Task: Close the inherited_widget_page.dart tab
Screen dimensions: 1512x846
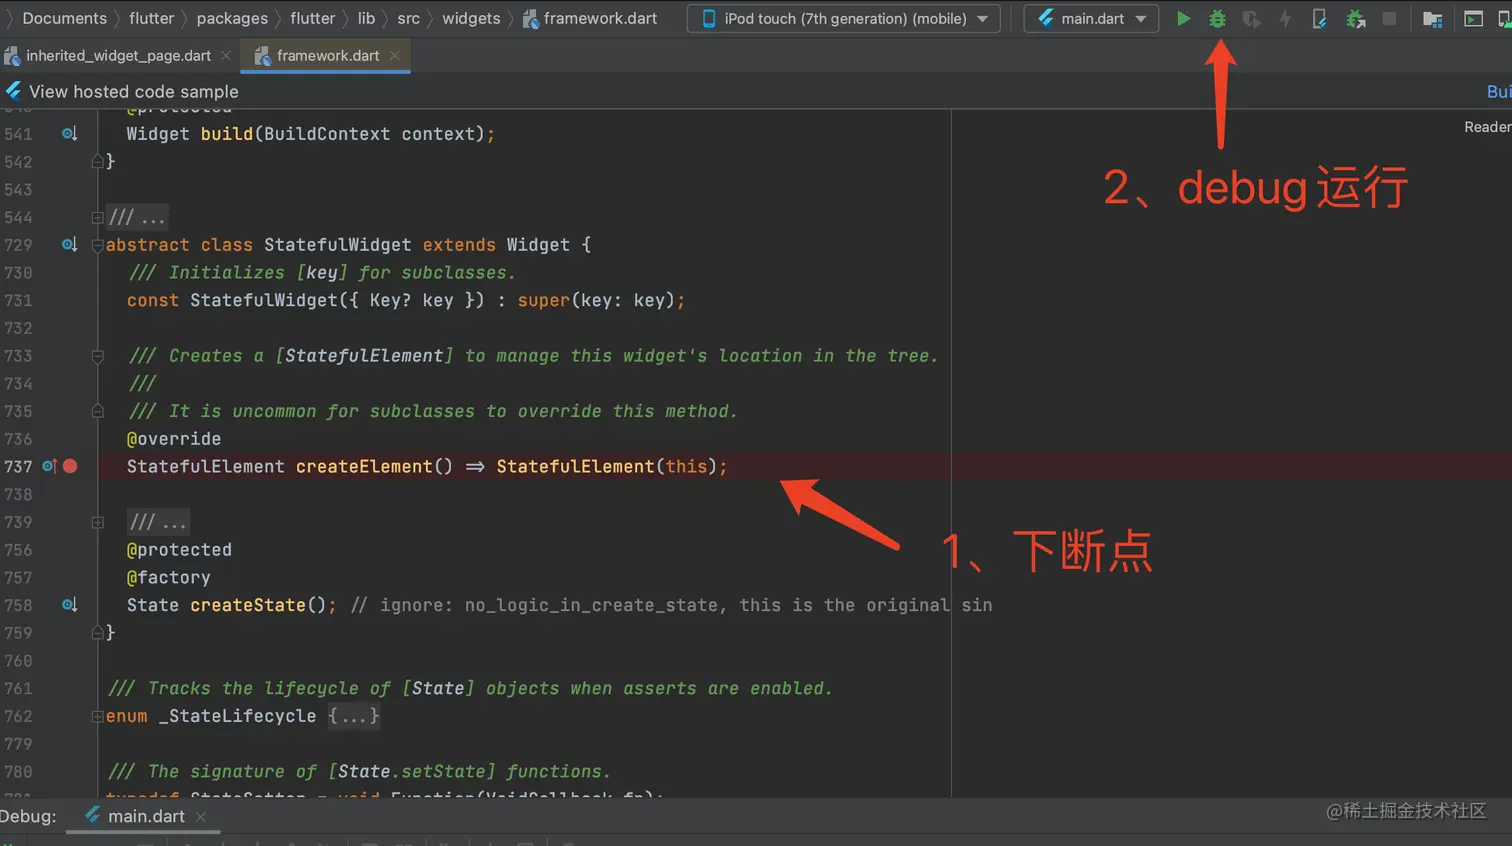Action: 226,55
